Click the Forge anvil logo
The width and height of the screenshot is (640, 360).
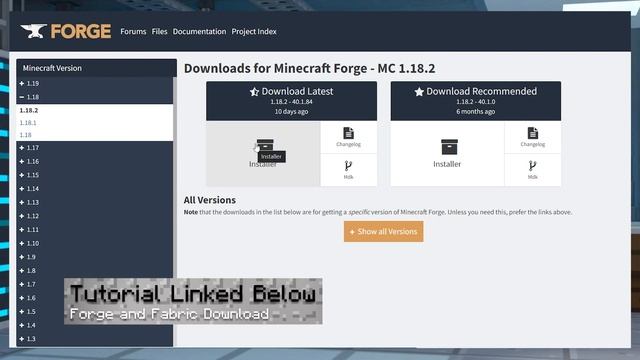pos(33,31)
